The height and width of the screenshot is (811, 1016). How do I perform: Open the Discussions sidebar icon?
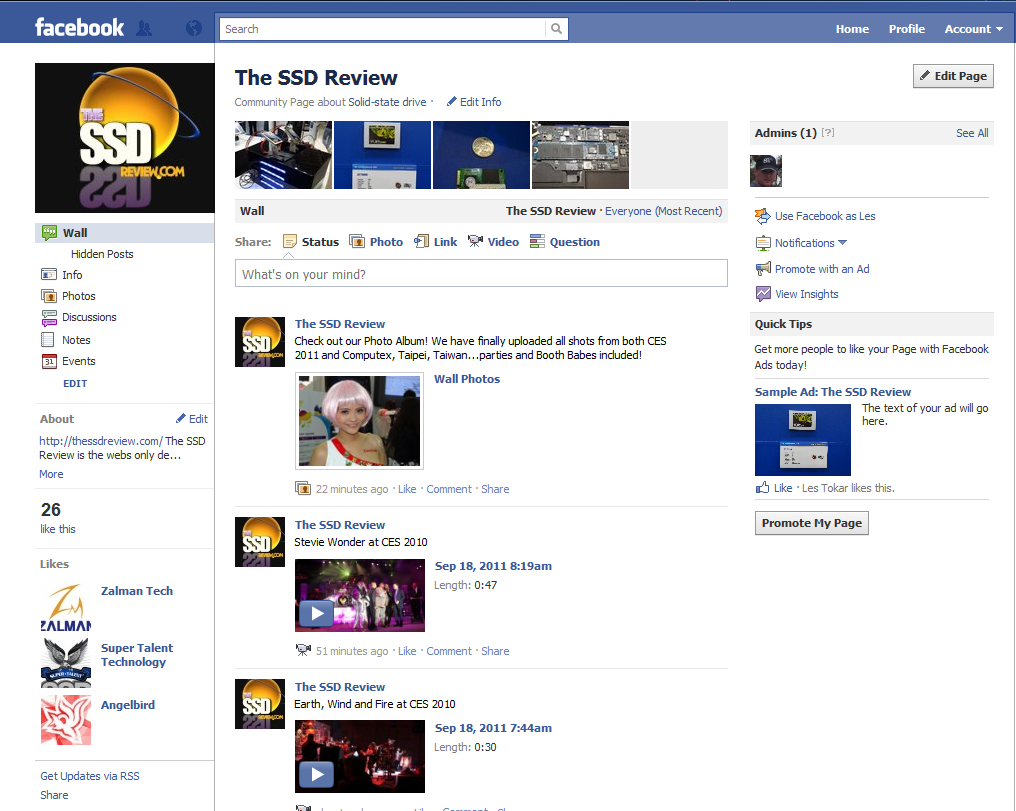(x=47, y=317)
